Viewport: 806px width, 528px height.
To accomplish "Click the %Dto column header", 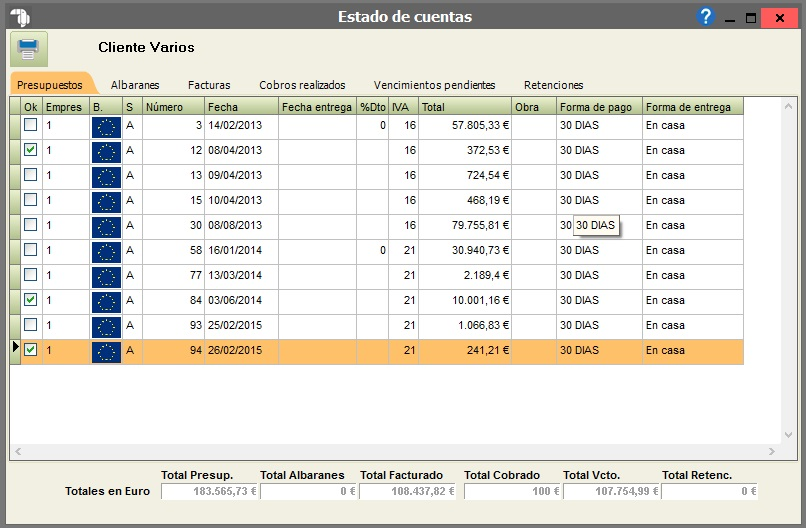I will click(x=373, y=106).
